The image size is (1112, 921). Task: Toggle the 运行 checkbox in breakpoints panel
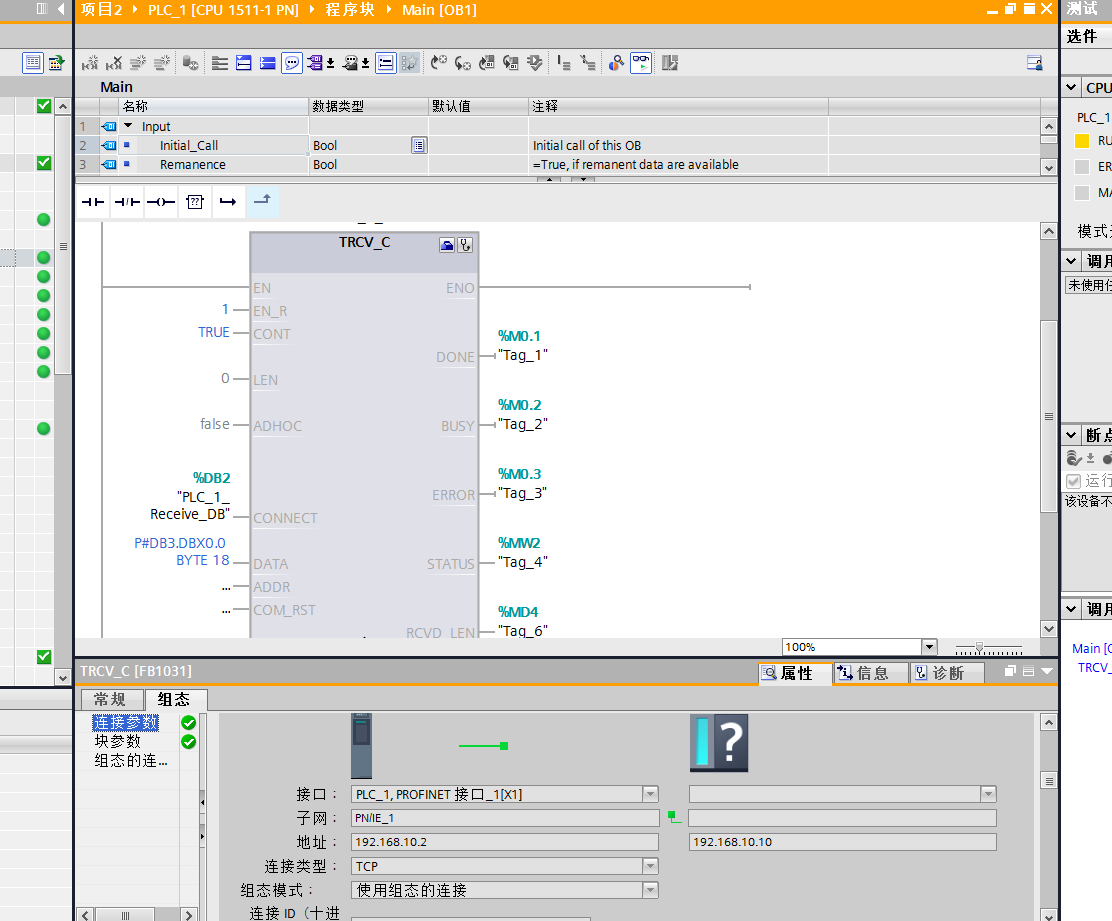tap(1073, 481)
